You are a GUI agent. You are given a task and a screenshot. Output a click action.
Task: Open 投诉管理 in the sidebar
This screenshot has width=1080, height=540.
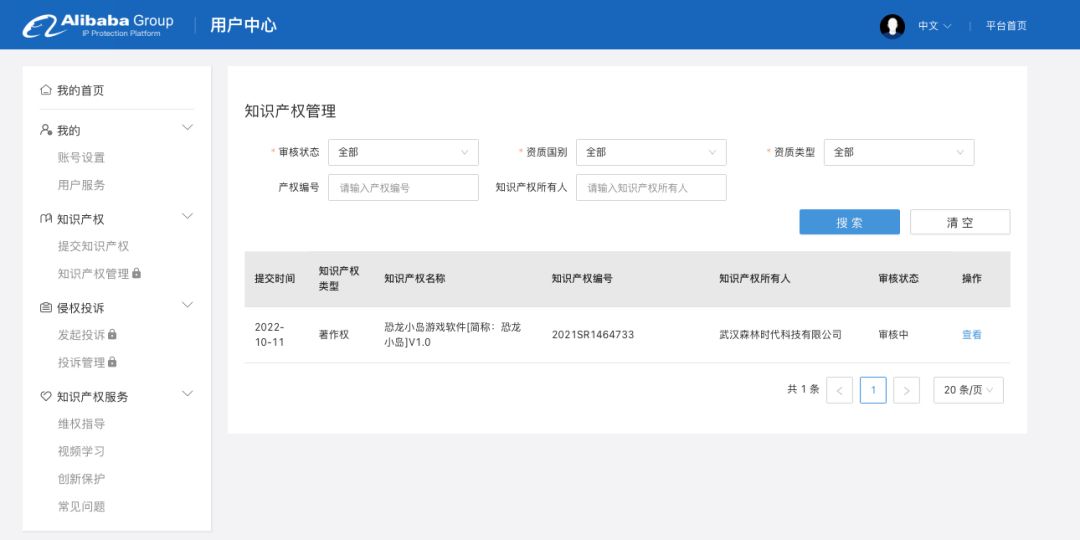click(x=81, y=362)
